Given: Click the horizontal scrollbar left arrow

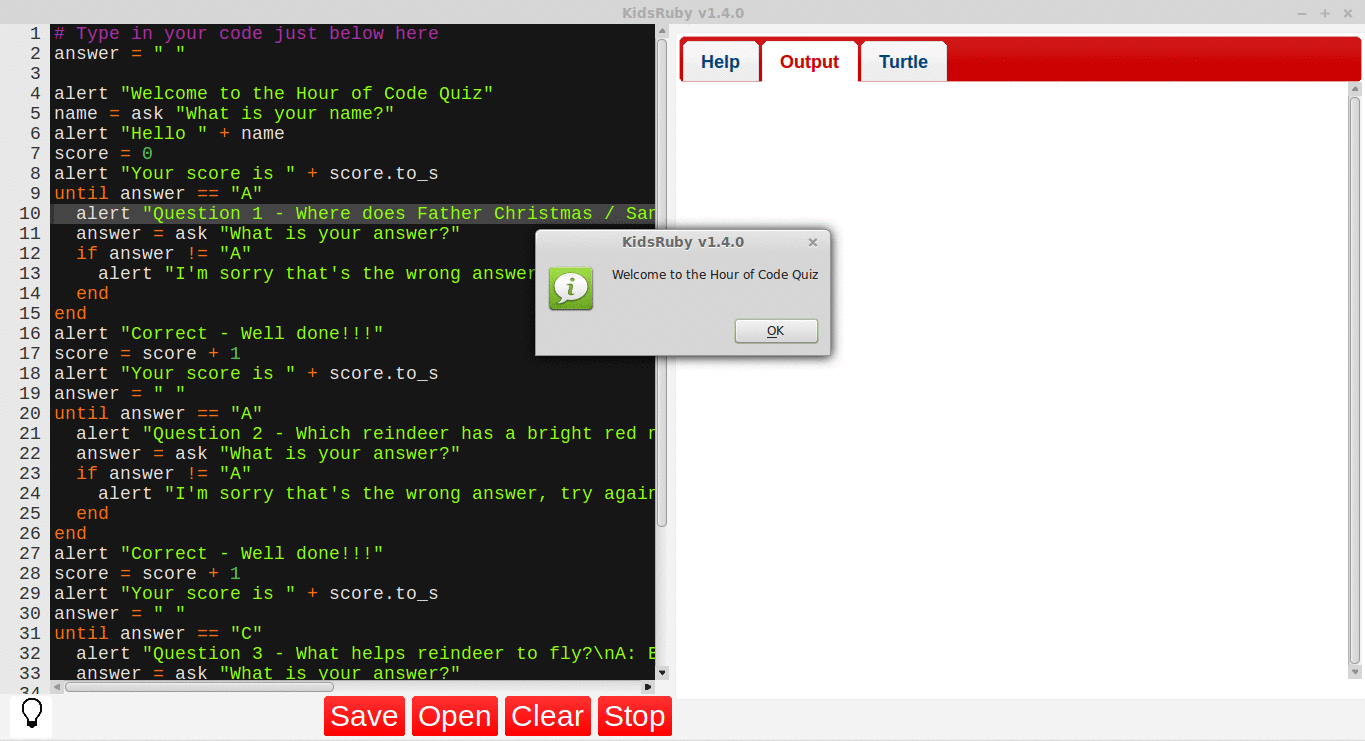Looking at the screenshot, I should [57, 687].
